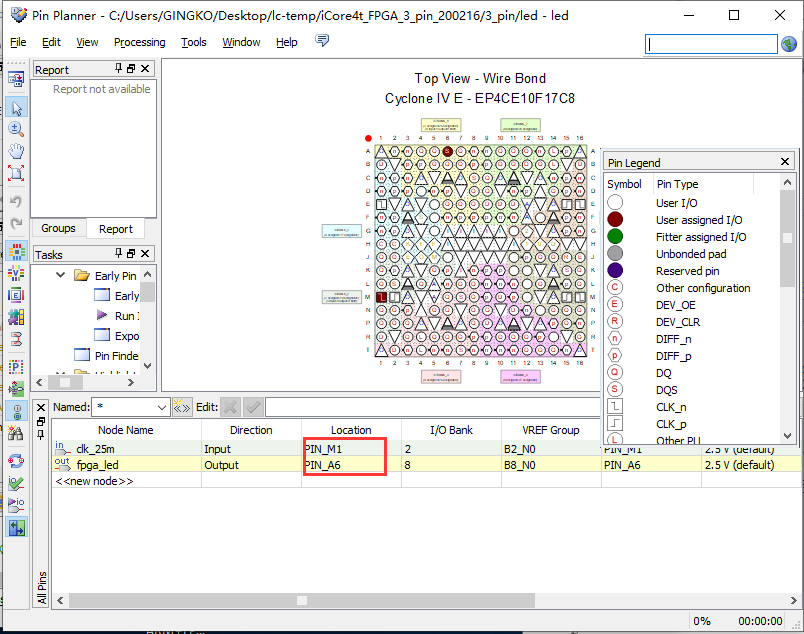The height and width of the screenshot is (634, 804).
Task: Click the fit-in-window tool icon
Action: (x=16, y=173)
